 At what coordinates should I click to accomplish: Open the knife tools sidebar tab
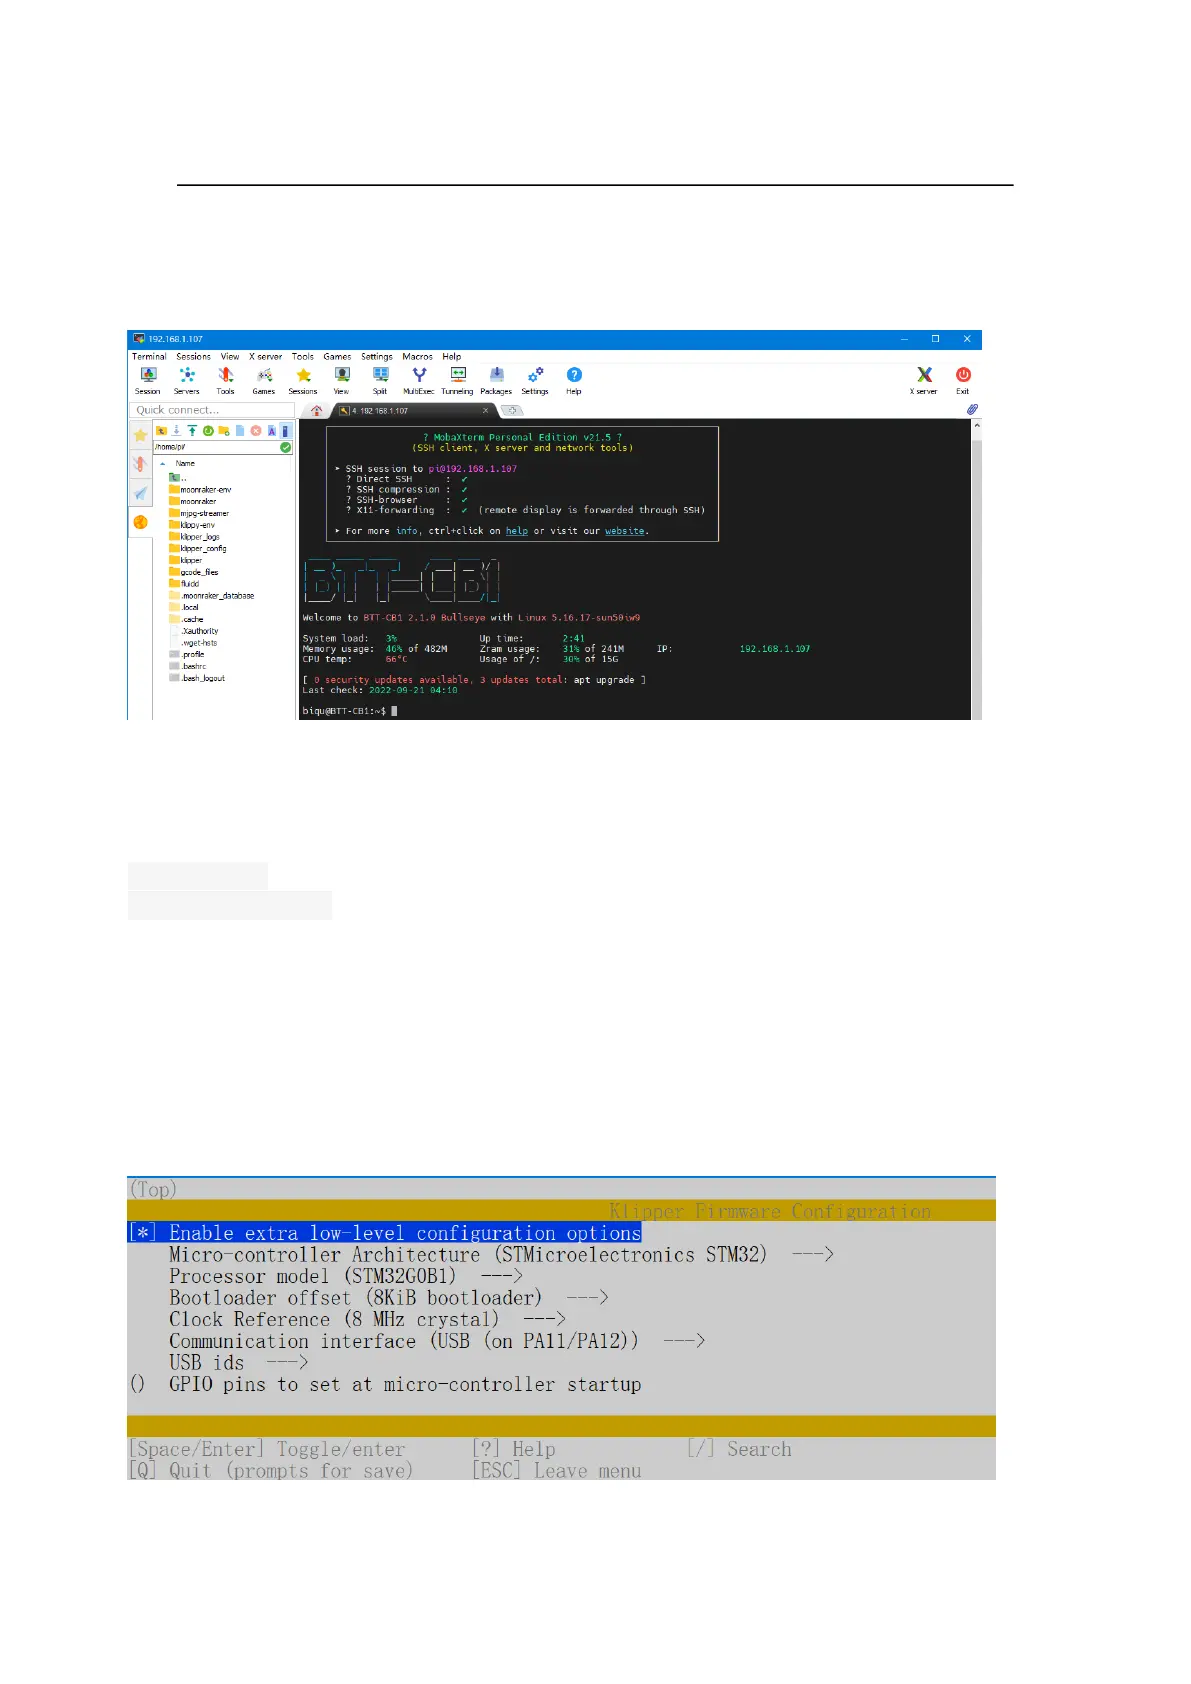pos(140,464)
